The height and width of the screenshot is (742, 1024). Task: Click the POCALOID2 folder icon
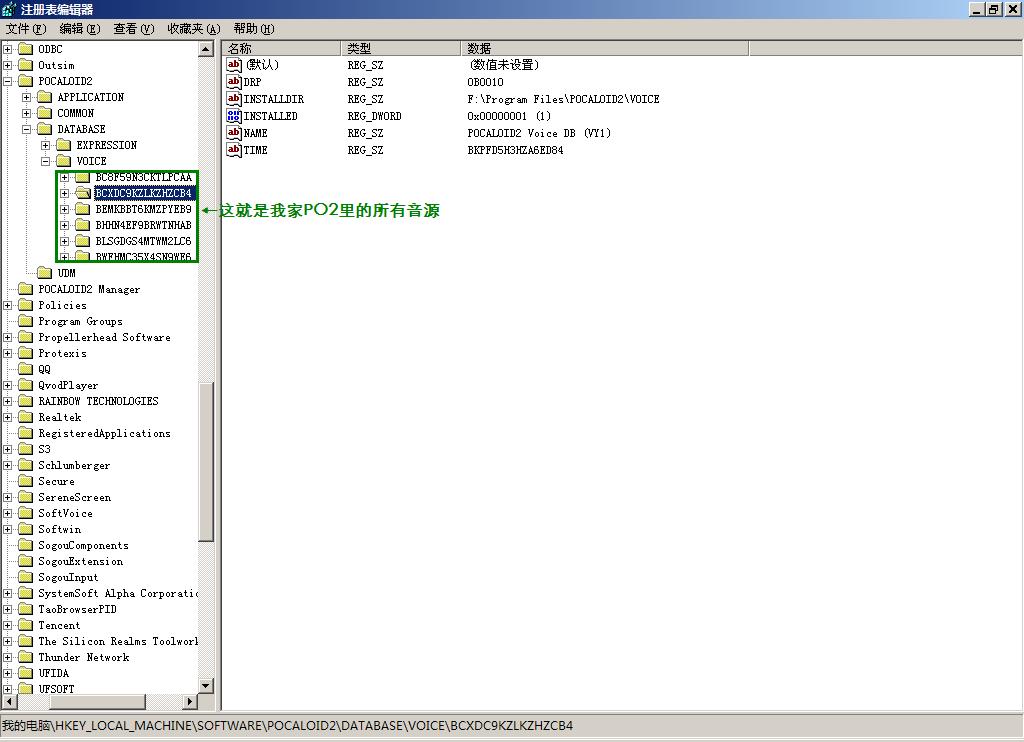click(x=25, y=81)
